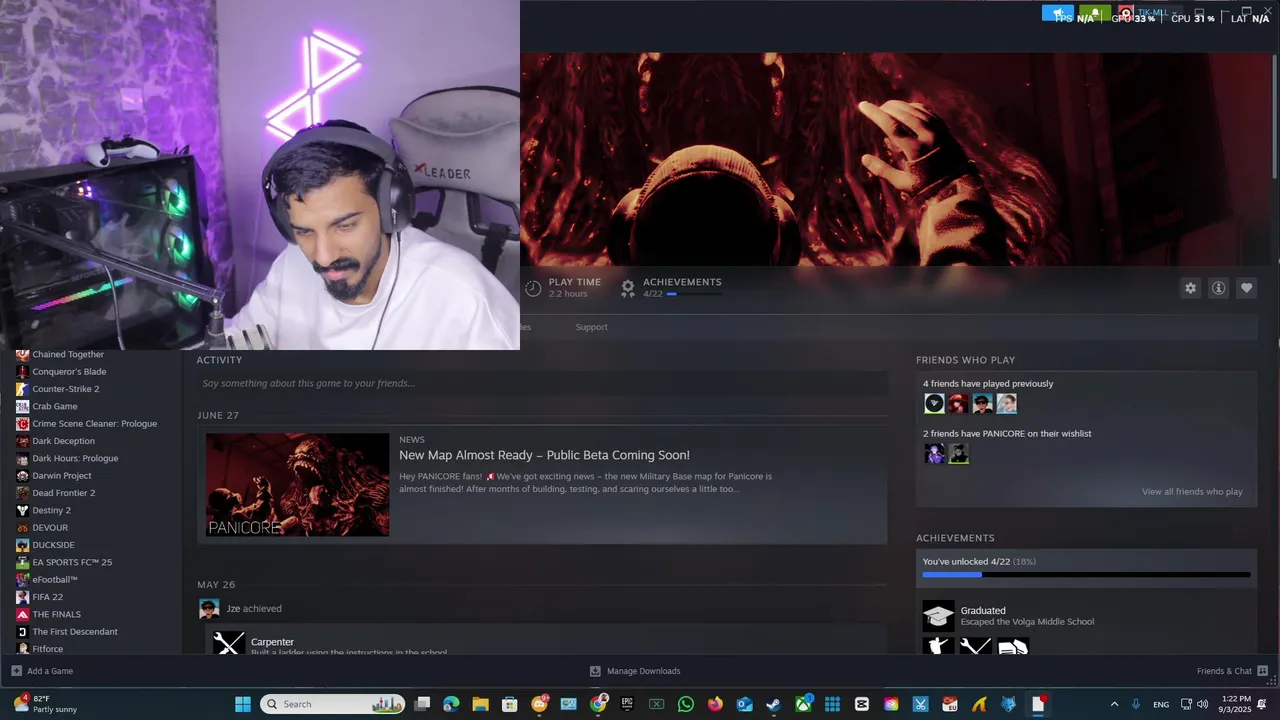Open the Graduated achievement icon
This screenshot has height=720, width=1280.
(x=938, y=615)
